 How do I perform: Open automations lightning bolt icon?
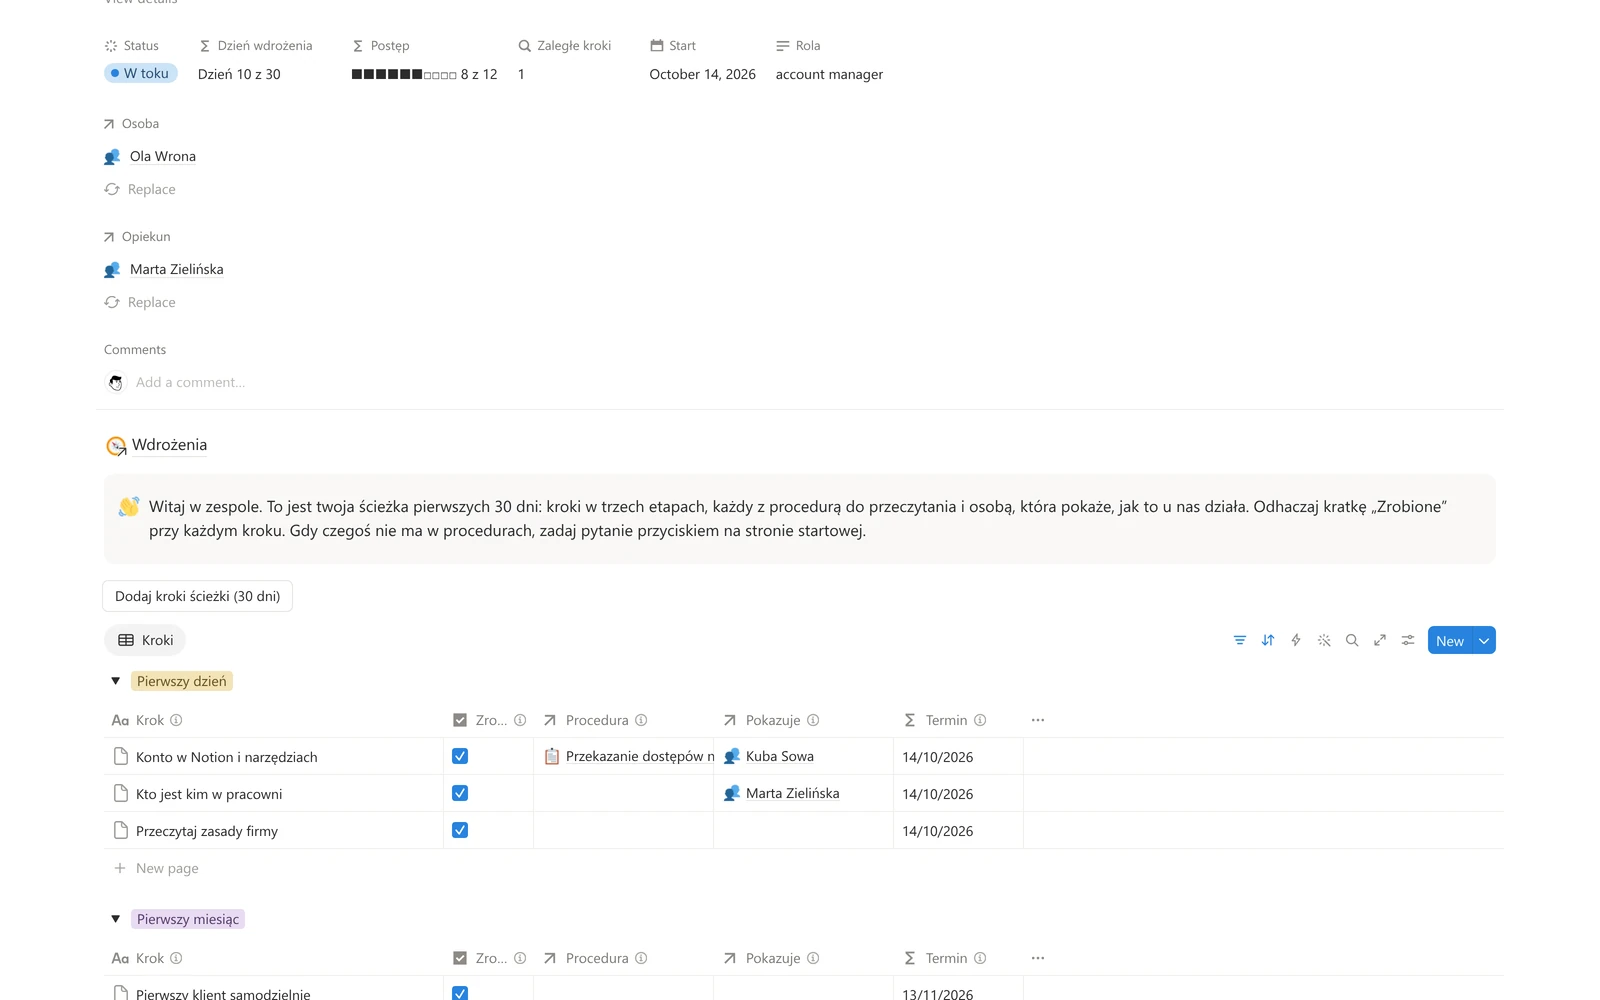pyautogui.click(x=1296, y=640)
